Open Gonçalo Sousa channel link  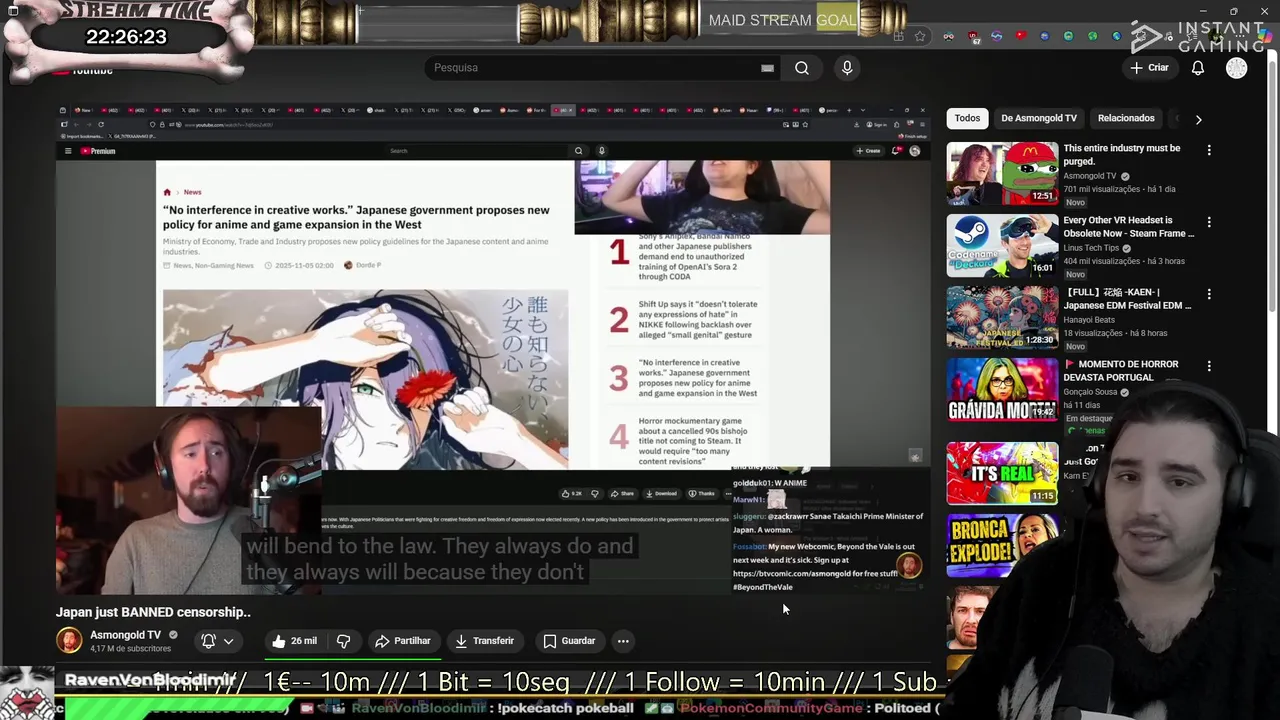point(1090,392)
